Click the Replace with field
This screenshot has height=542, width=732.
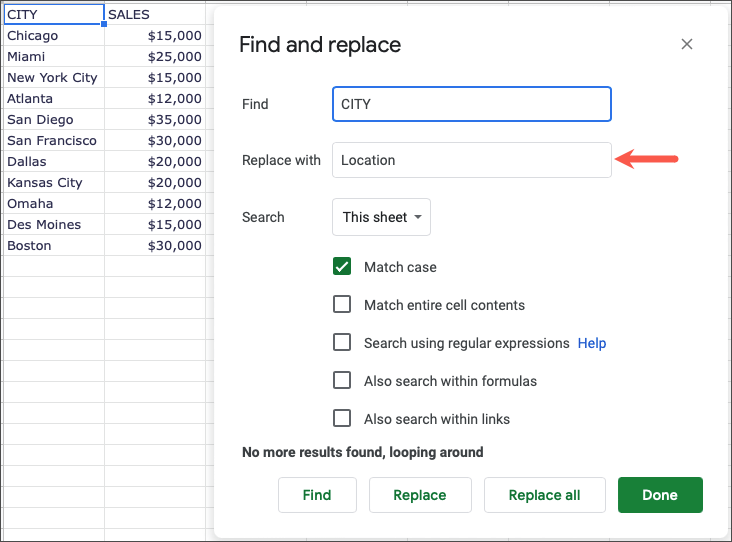tap(471, 160)
